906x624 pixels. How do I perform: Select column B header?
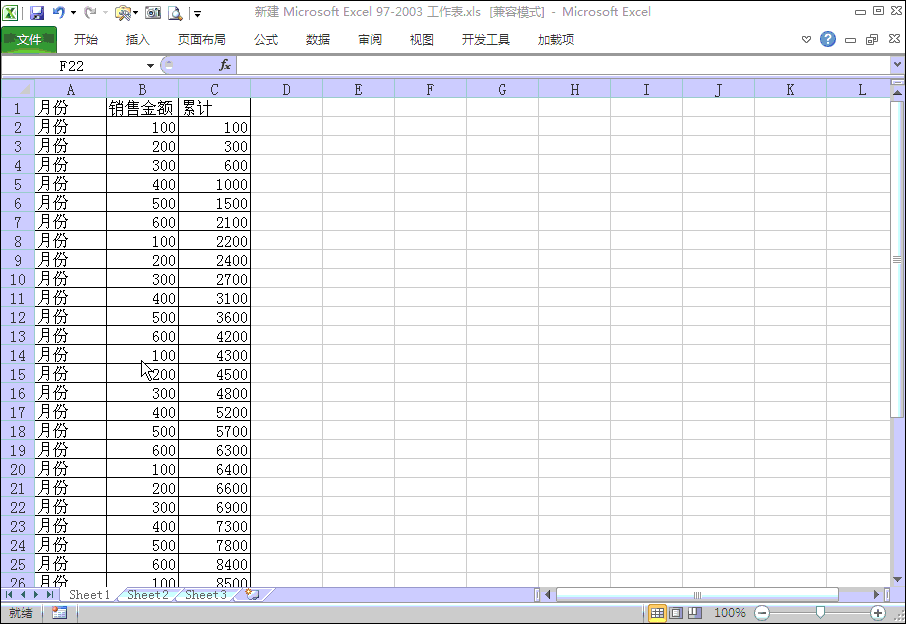tap(142, 90)
